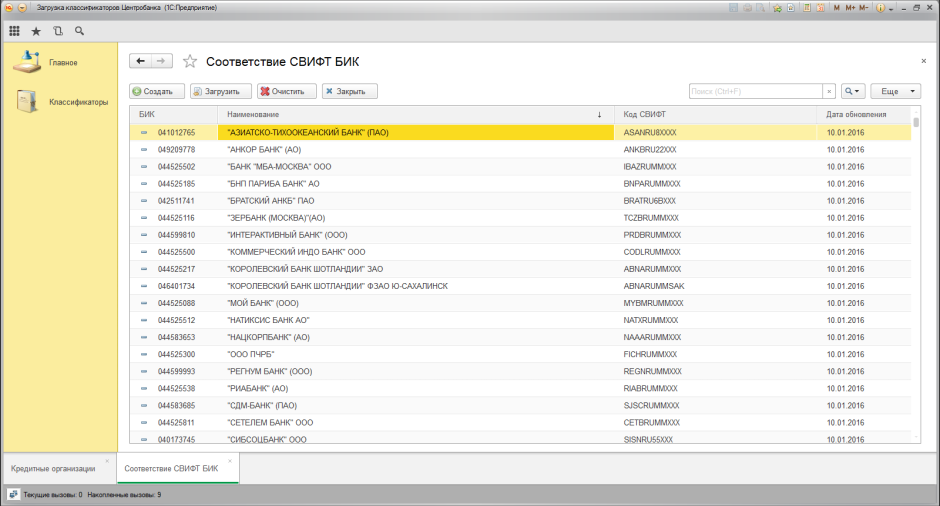Select row "ООО ПЧРБ"
Viewport: 940px width, 506px height.
[x=520, y=354]
